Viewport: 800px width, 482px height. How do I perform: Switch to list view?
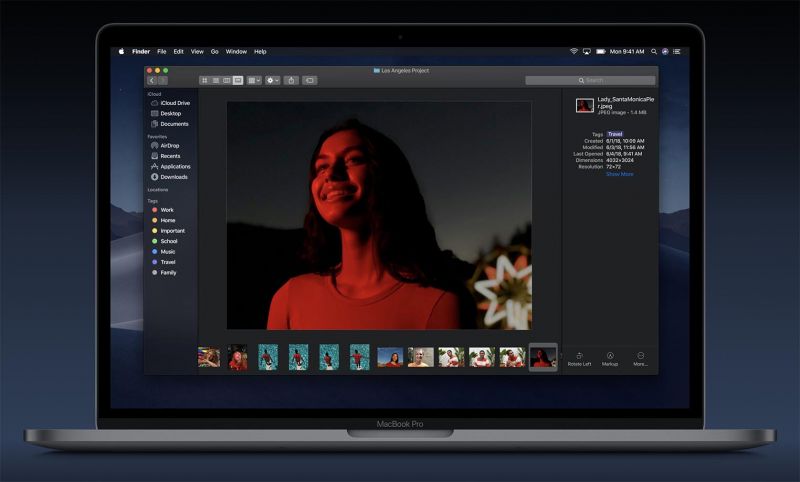click(216, 81)
